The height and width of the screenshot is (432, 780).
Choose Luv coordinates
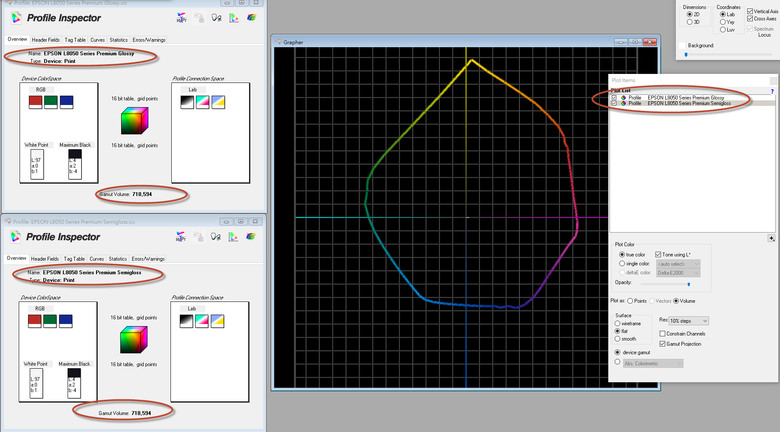pyautogui.click(x=723, y=29)
